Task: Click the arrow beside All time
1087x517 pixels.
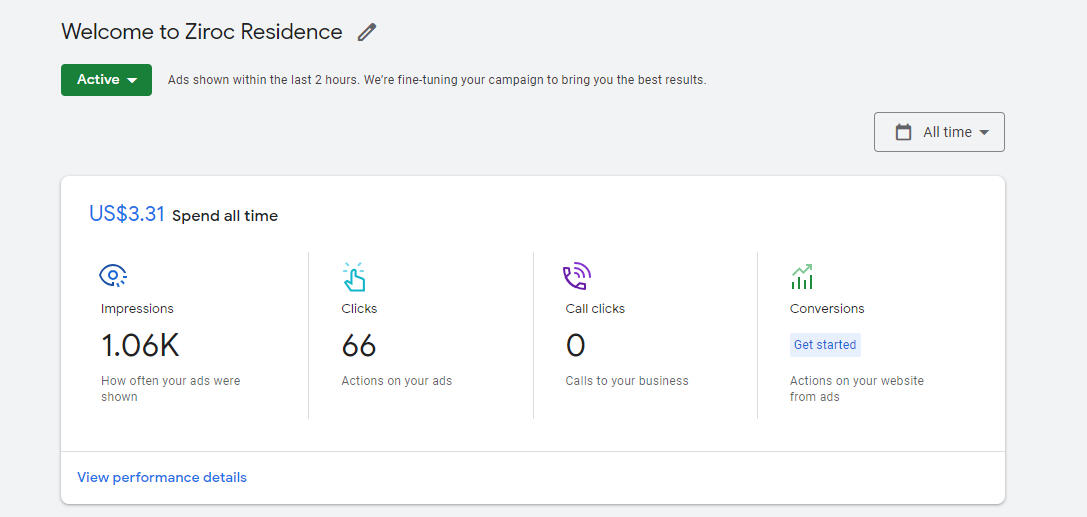Action: [x=984, y=133]
